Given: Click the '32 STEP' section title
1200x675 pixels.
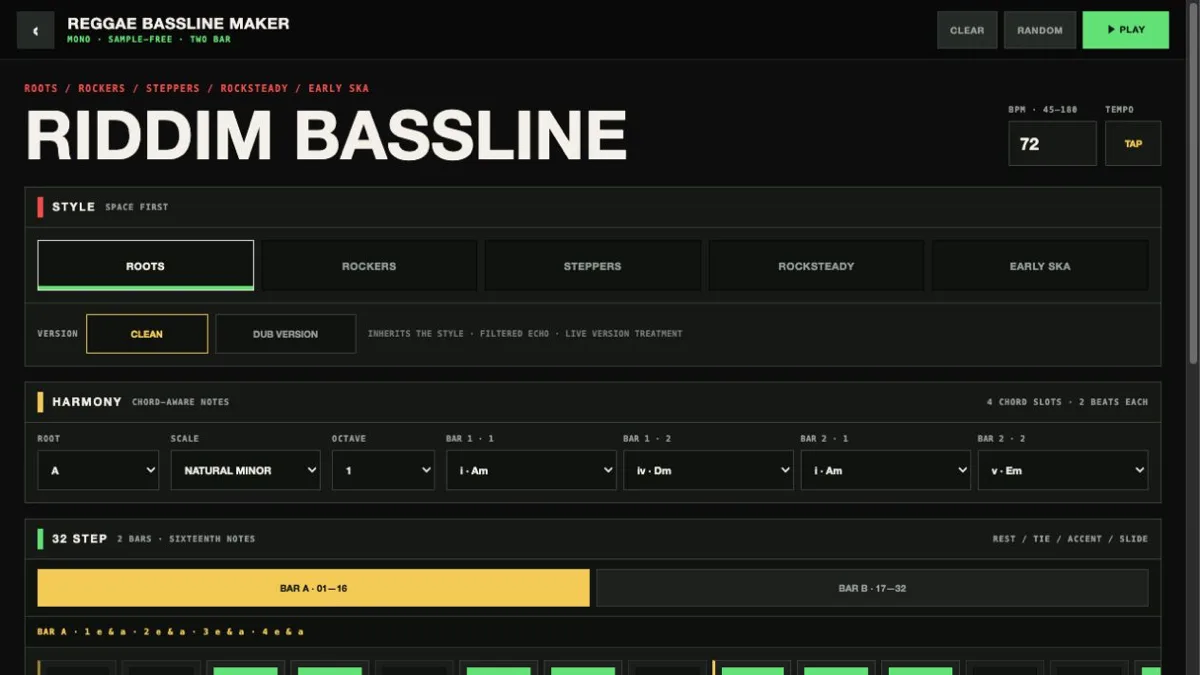Looking at the screenshot, I should pyautogui.click(x=79, y=538).
